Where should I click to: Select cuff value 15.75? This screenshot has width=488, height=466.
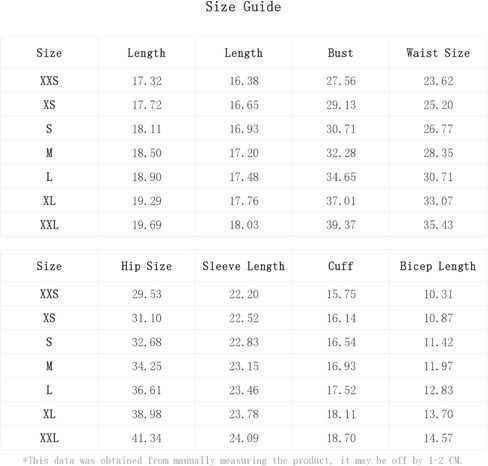(341, 294)
